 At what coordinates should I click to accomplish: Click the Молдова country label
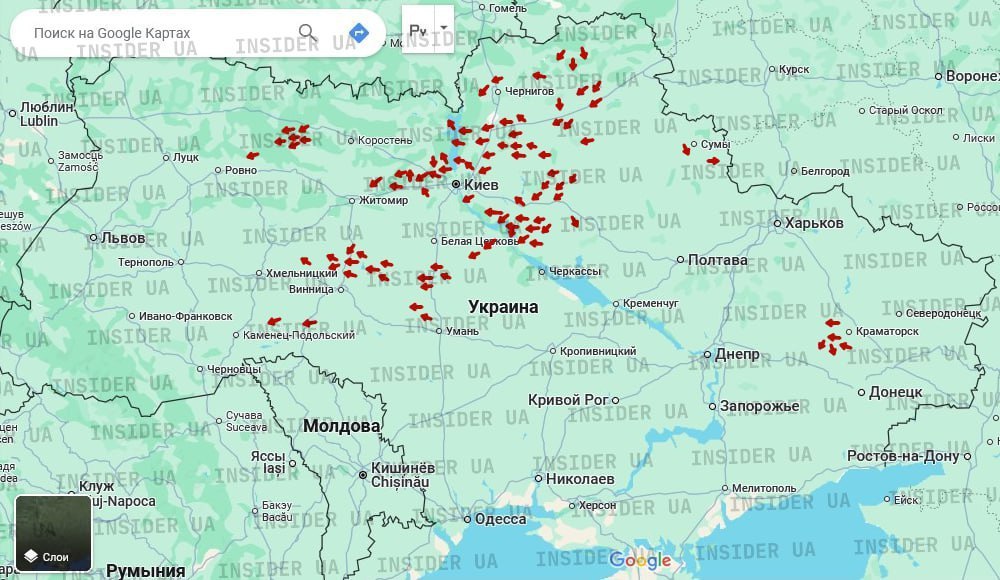[x=342, y=426]
